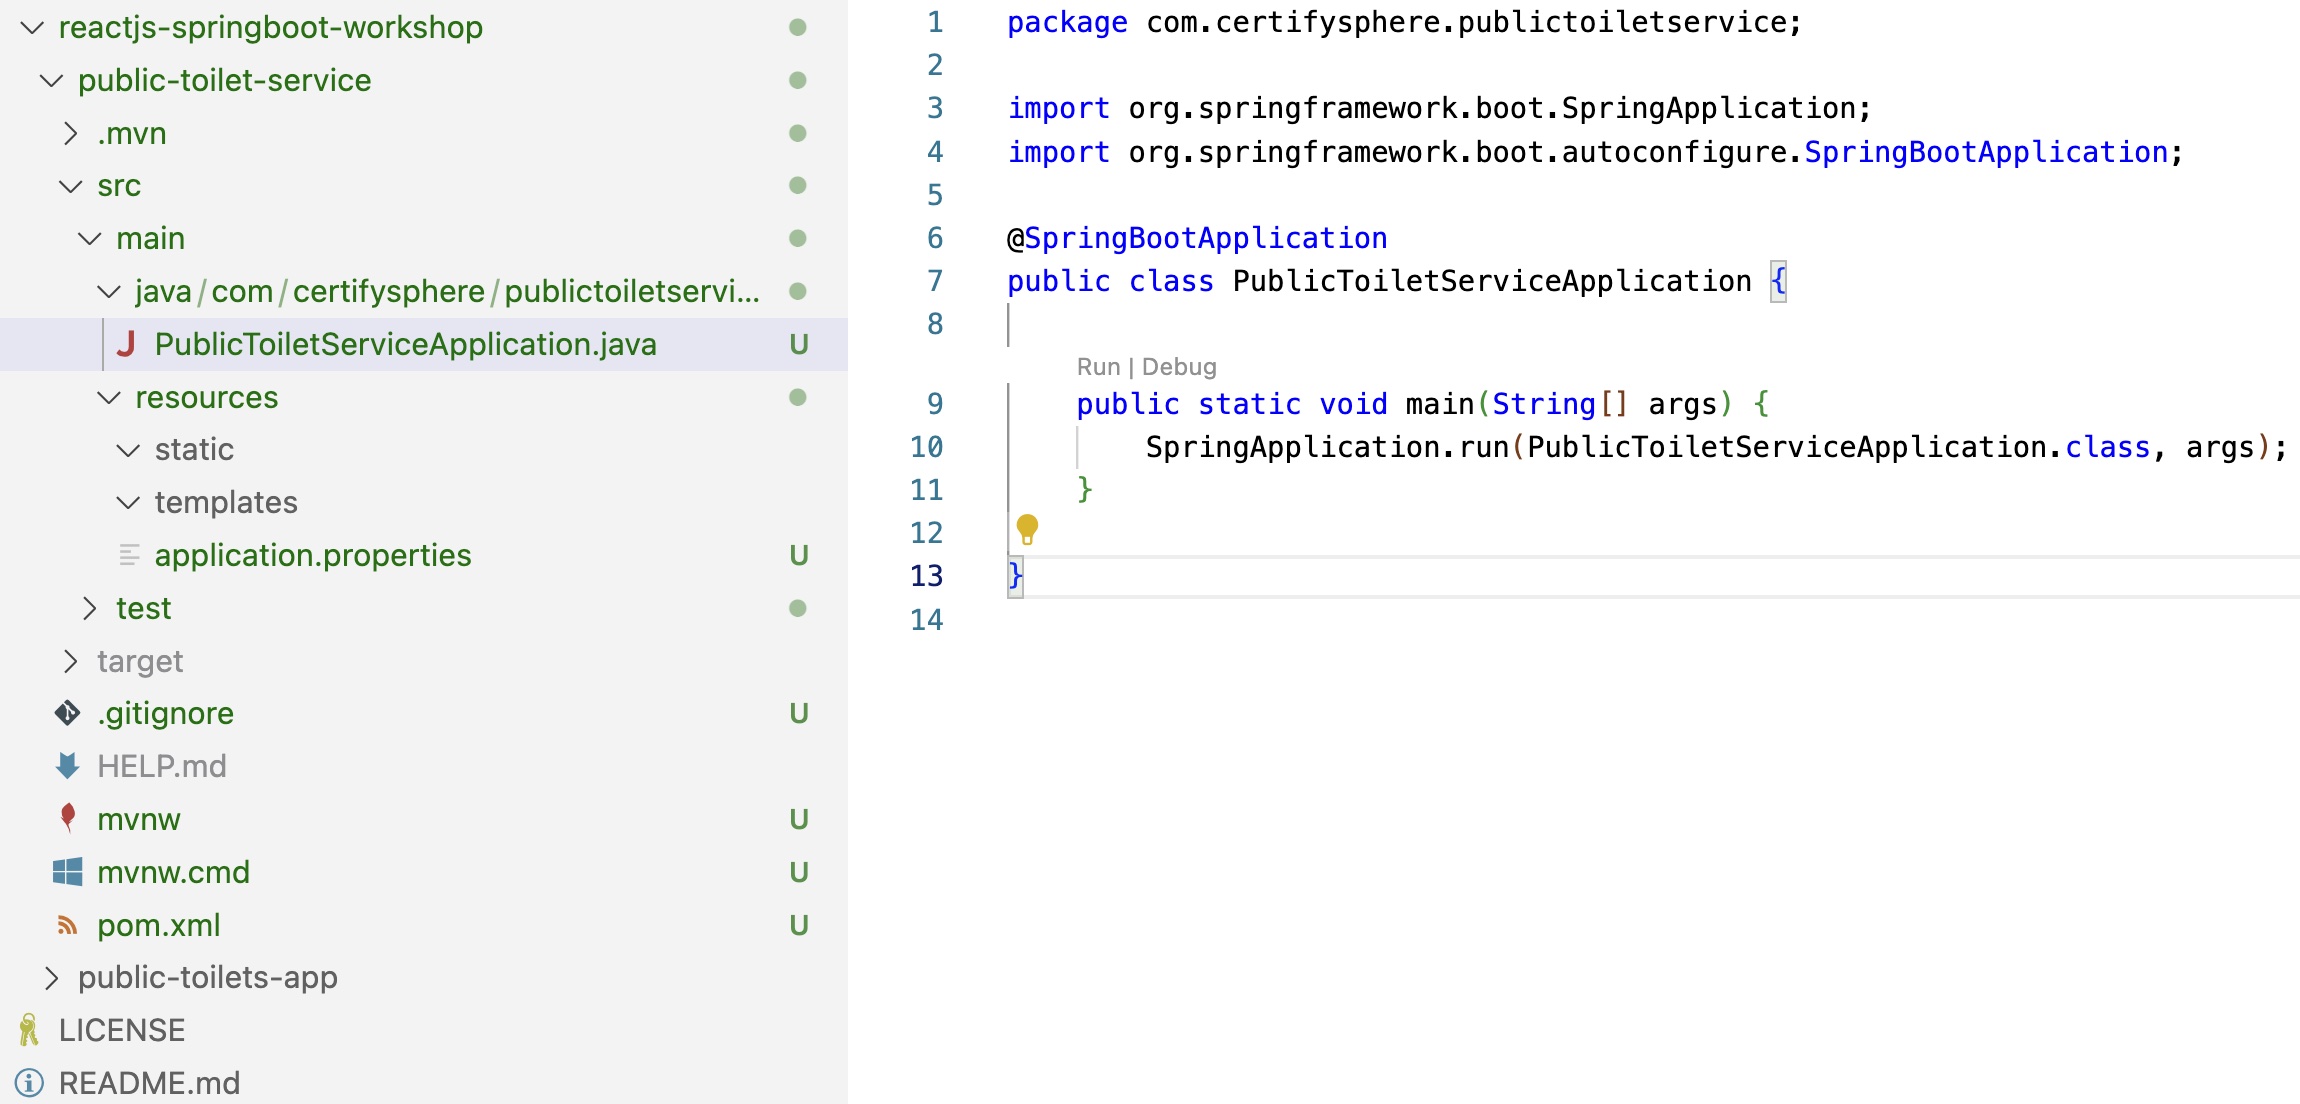
Task: Click the application.properties file icon
Action: tap(126, 554)
